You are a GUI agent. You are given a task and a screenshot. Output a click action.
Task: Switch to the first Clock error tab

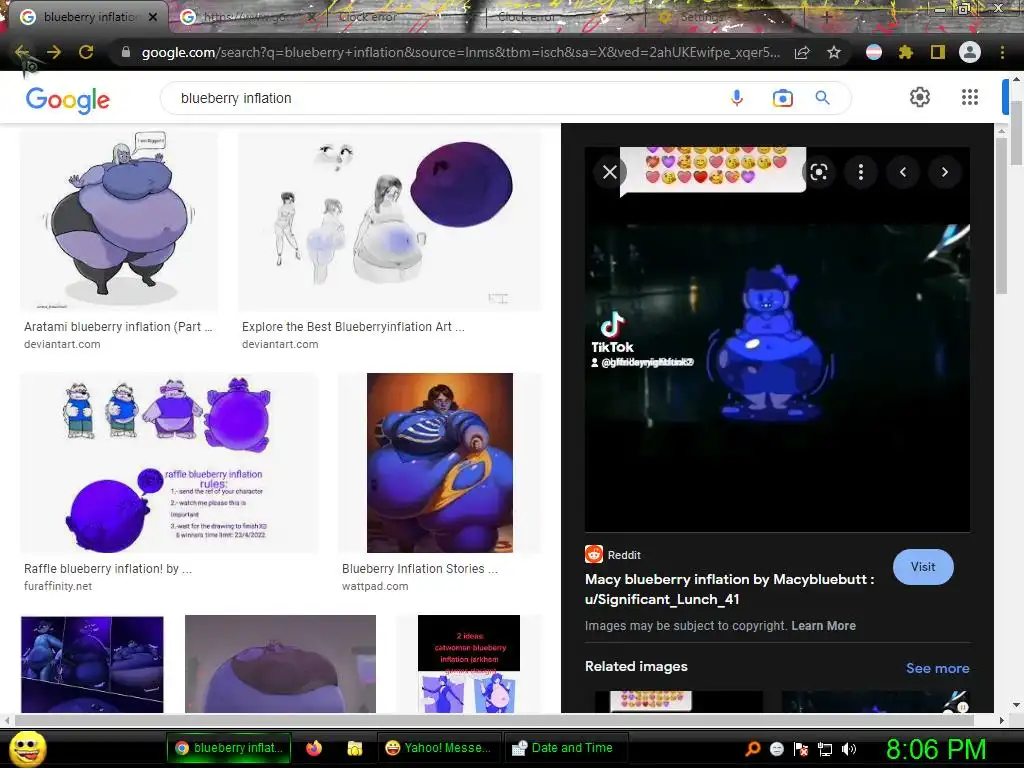(x=368, y=17)
